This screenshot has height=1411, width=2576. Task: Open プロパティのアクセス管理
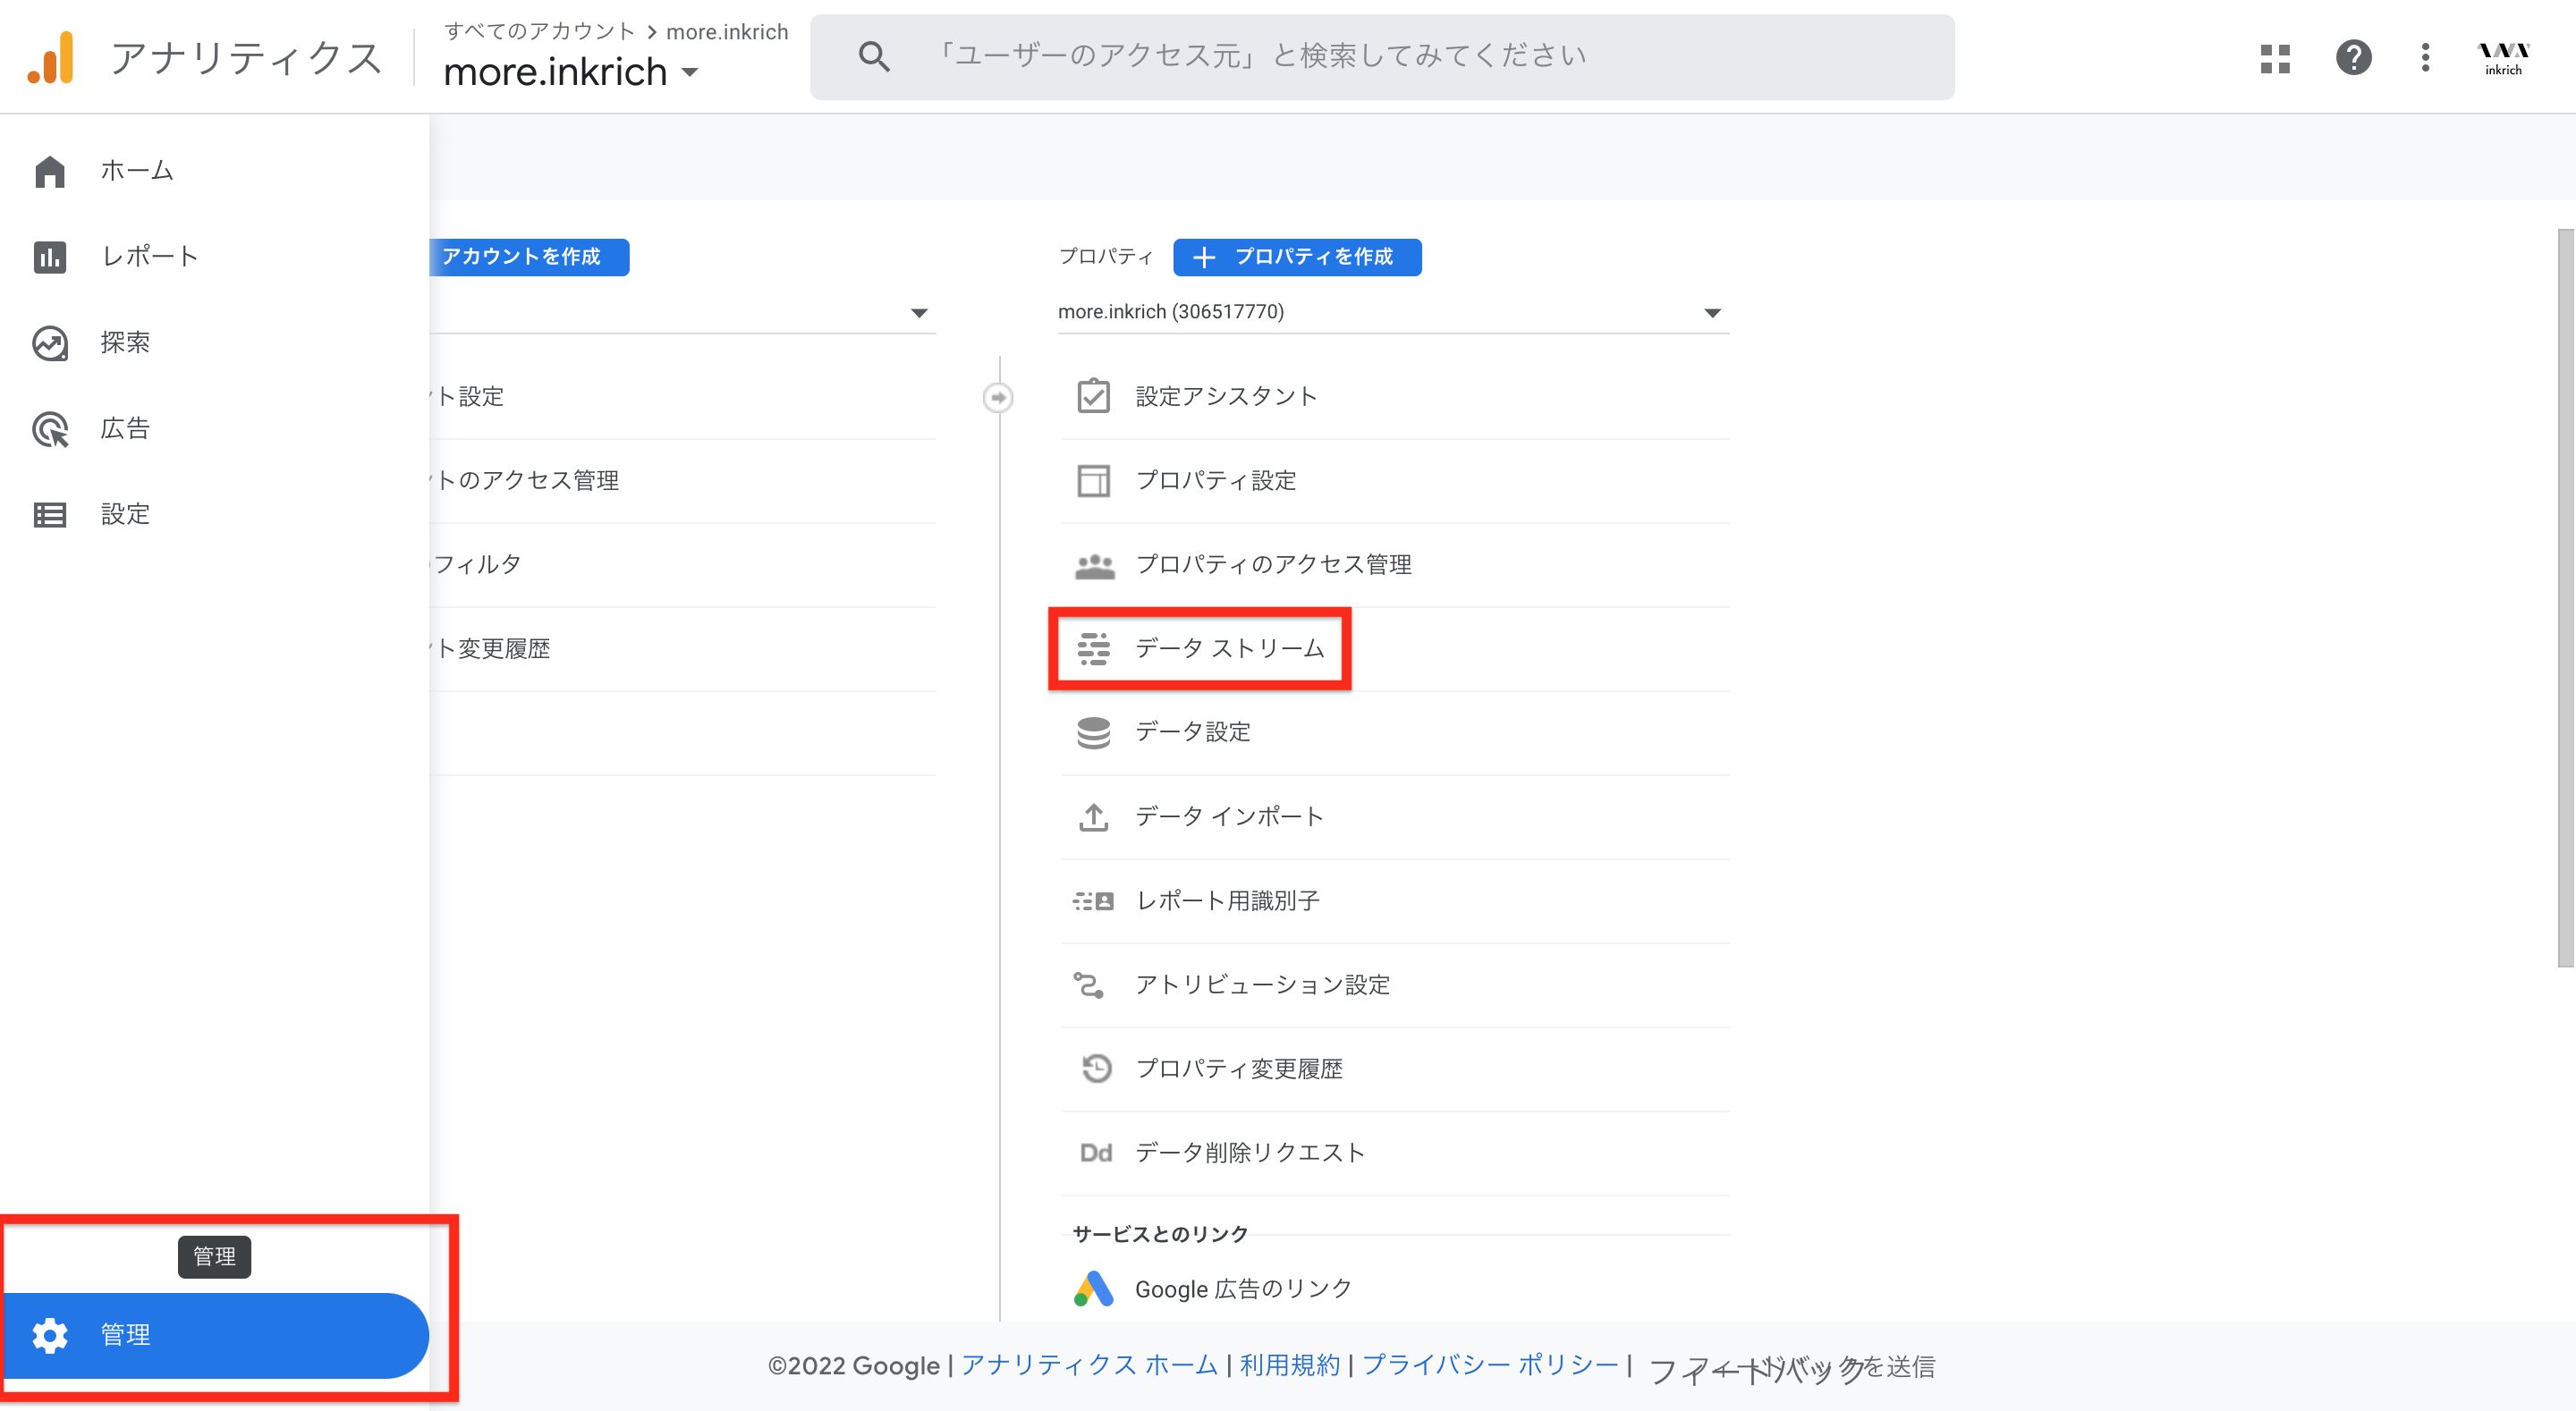[x=1395, y=565]
